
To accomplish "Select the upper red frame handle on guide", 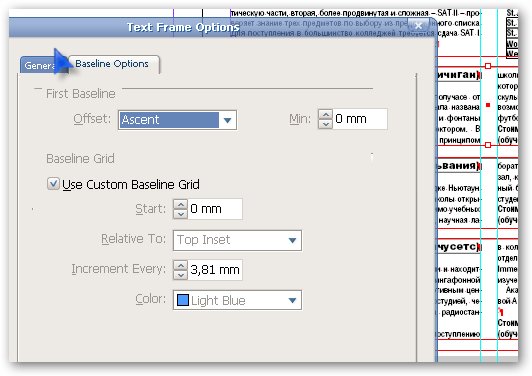I will coord(488,66).
